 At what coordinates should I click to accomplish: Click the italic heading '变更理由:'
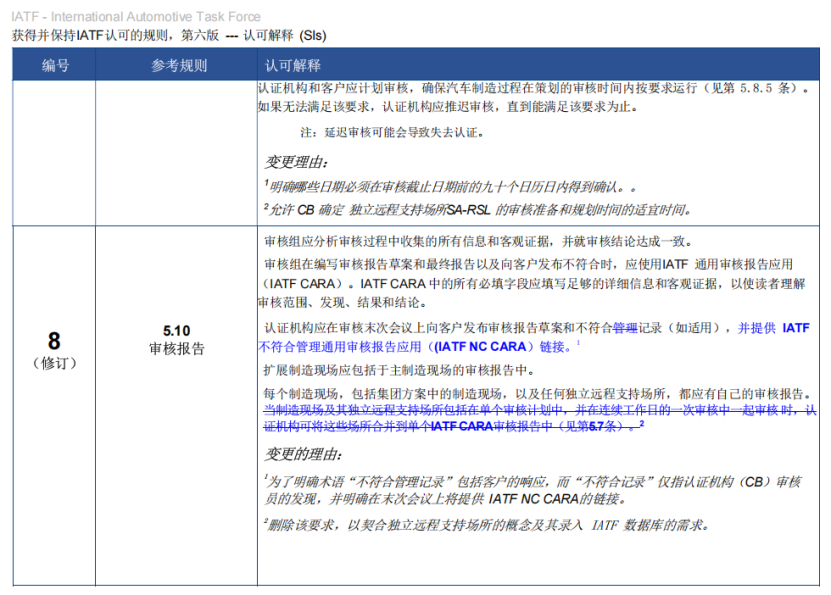pos(296,162)
